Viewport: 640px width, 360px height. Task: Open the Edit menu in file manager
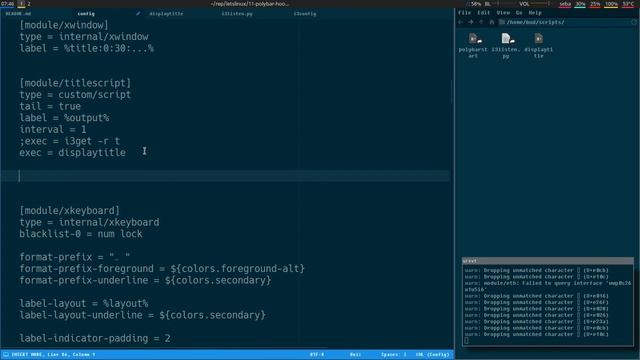pyautogui.click(x=484, y=13)
